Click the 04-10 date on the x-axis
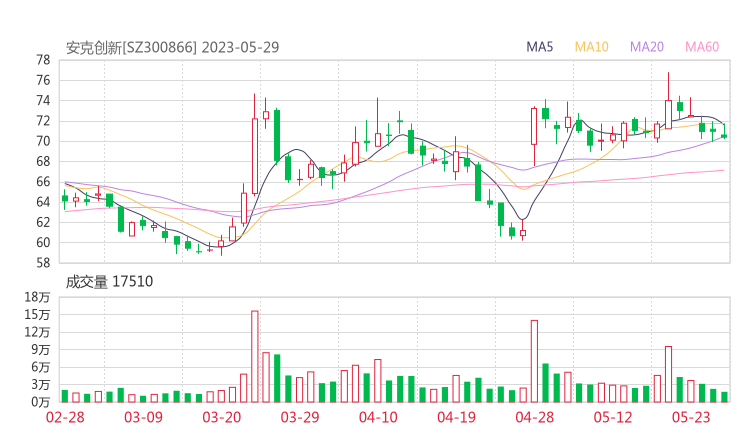This screenshot has width=740, height=440. (378, 417)
